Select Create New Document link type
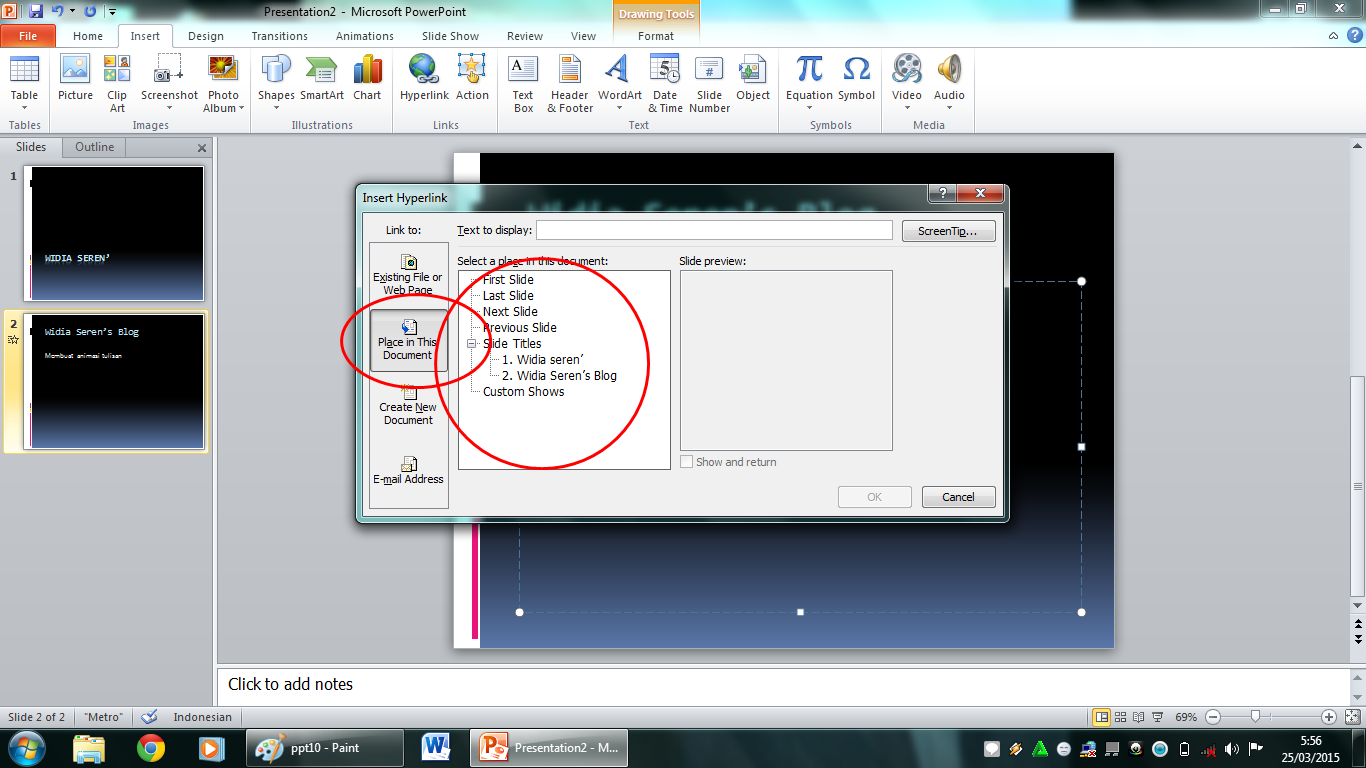The image size is (1366, 768). [408, 404]
